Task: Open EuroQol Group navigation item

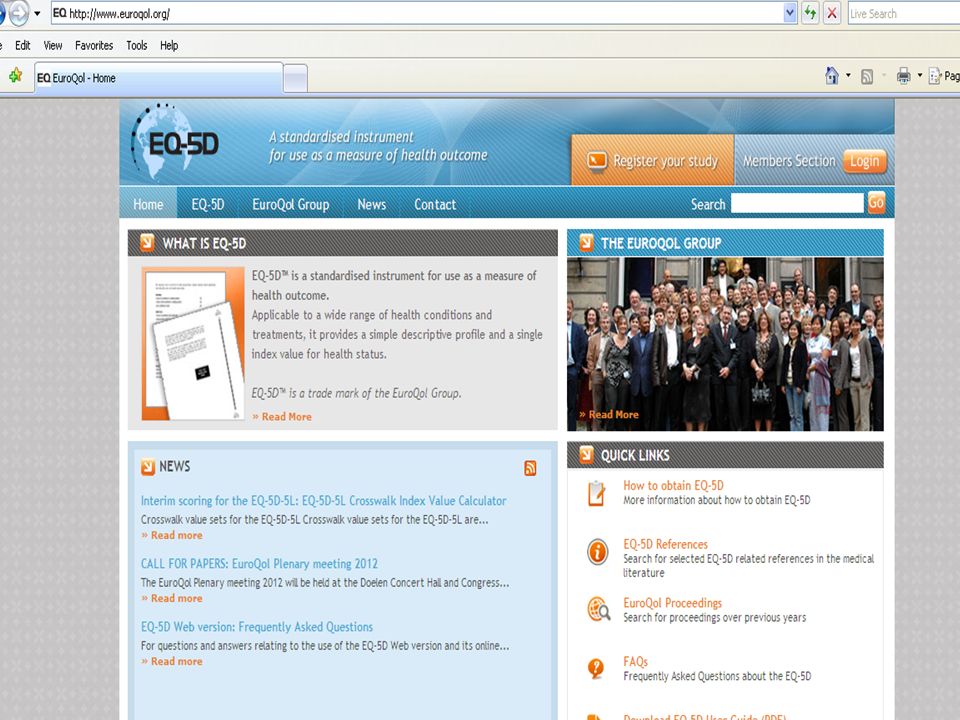Action: click(x=291, y=204)
